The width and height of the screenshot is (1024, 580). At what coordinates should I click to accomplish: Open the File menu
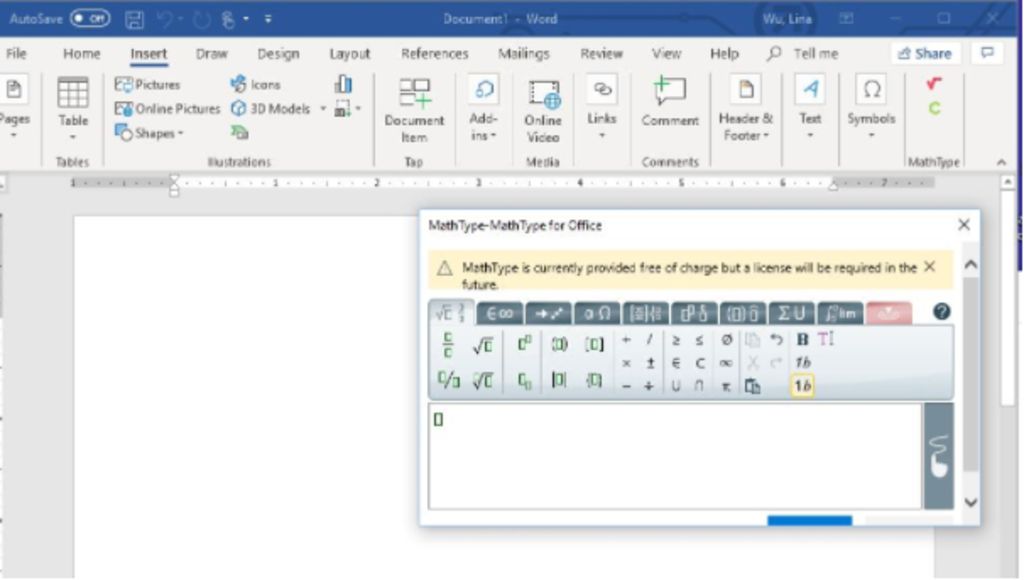coord(16,54)
